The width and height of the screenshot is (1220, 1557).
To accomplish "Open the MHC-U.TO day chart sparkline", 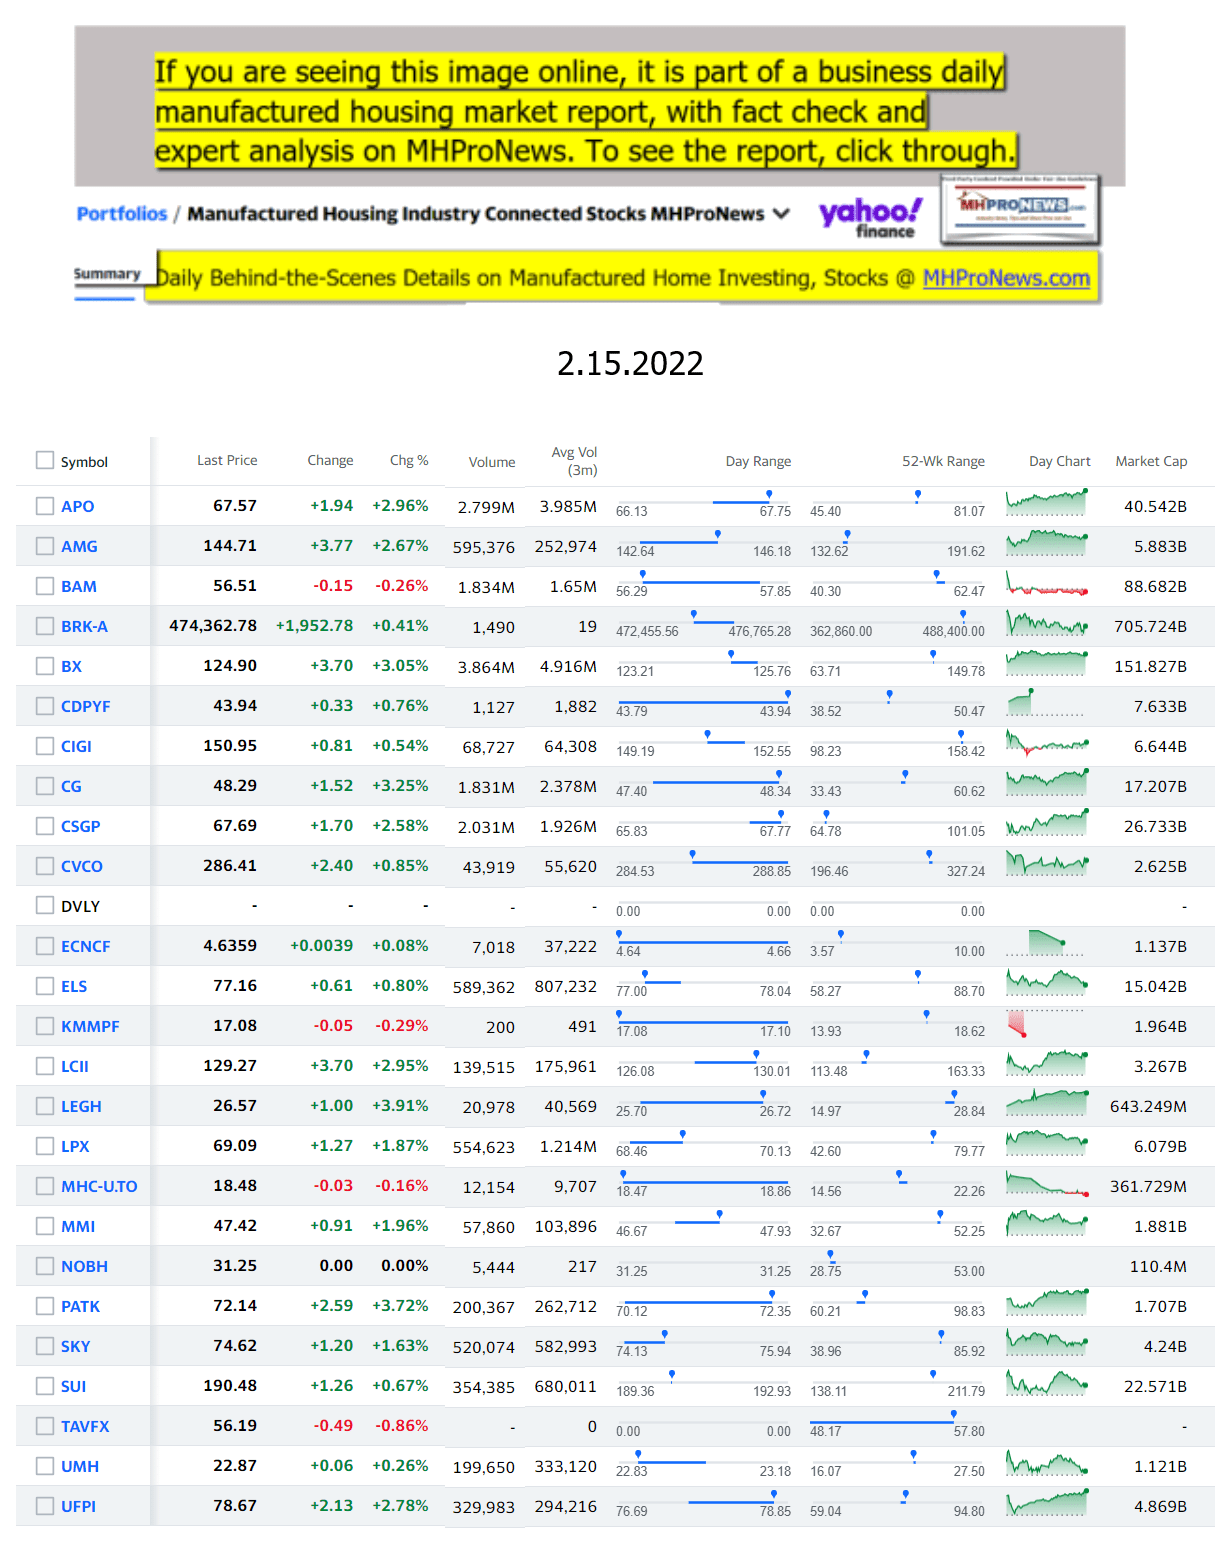I will [1047, 1183].
